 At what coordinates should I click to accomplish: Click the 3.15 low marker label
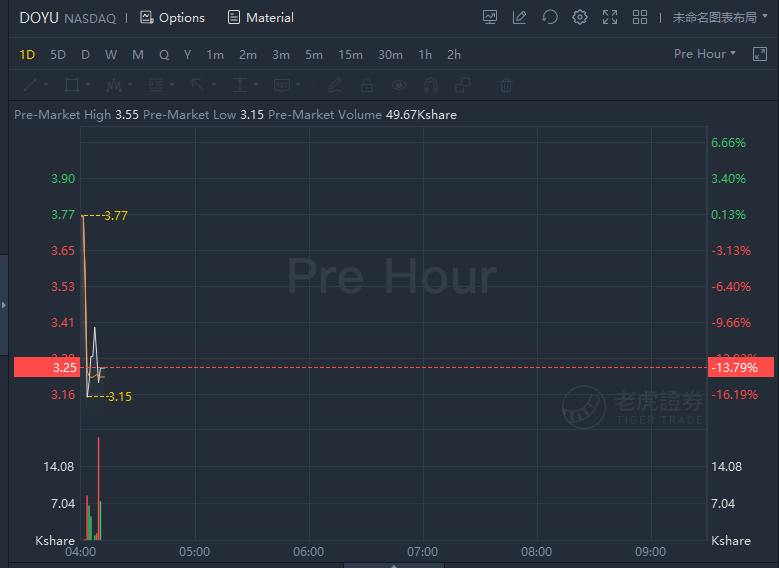pyautogui.click(x=120, y=397)
